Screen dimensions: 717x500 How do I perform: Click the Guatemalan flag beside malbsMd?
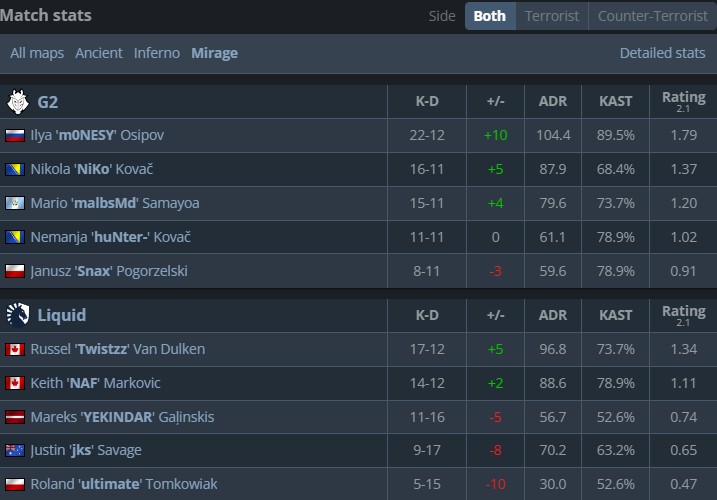coord(15,203)
